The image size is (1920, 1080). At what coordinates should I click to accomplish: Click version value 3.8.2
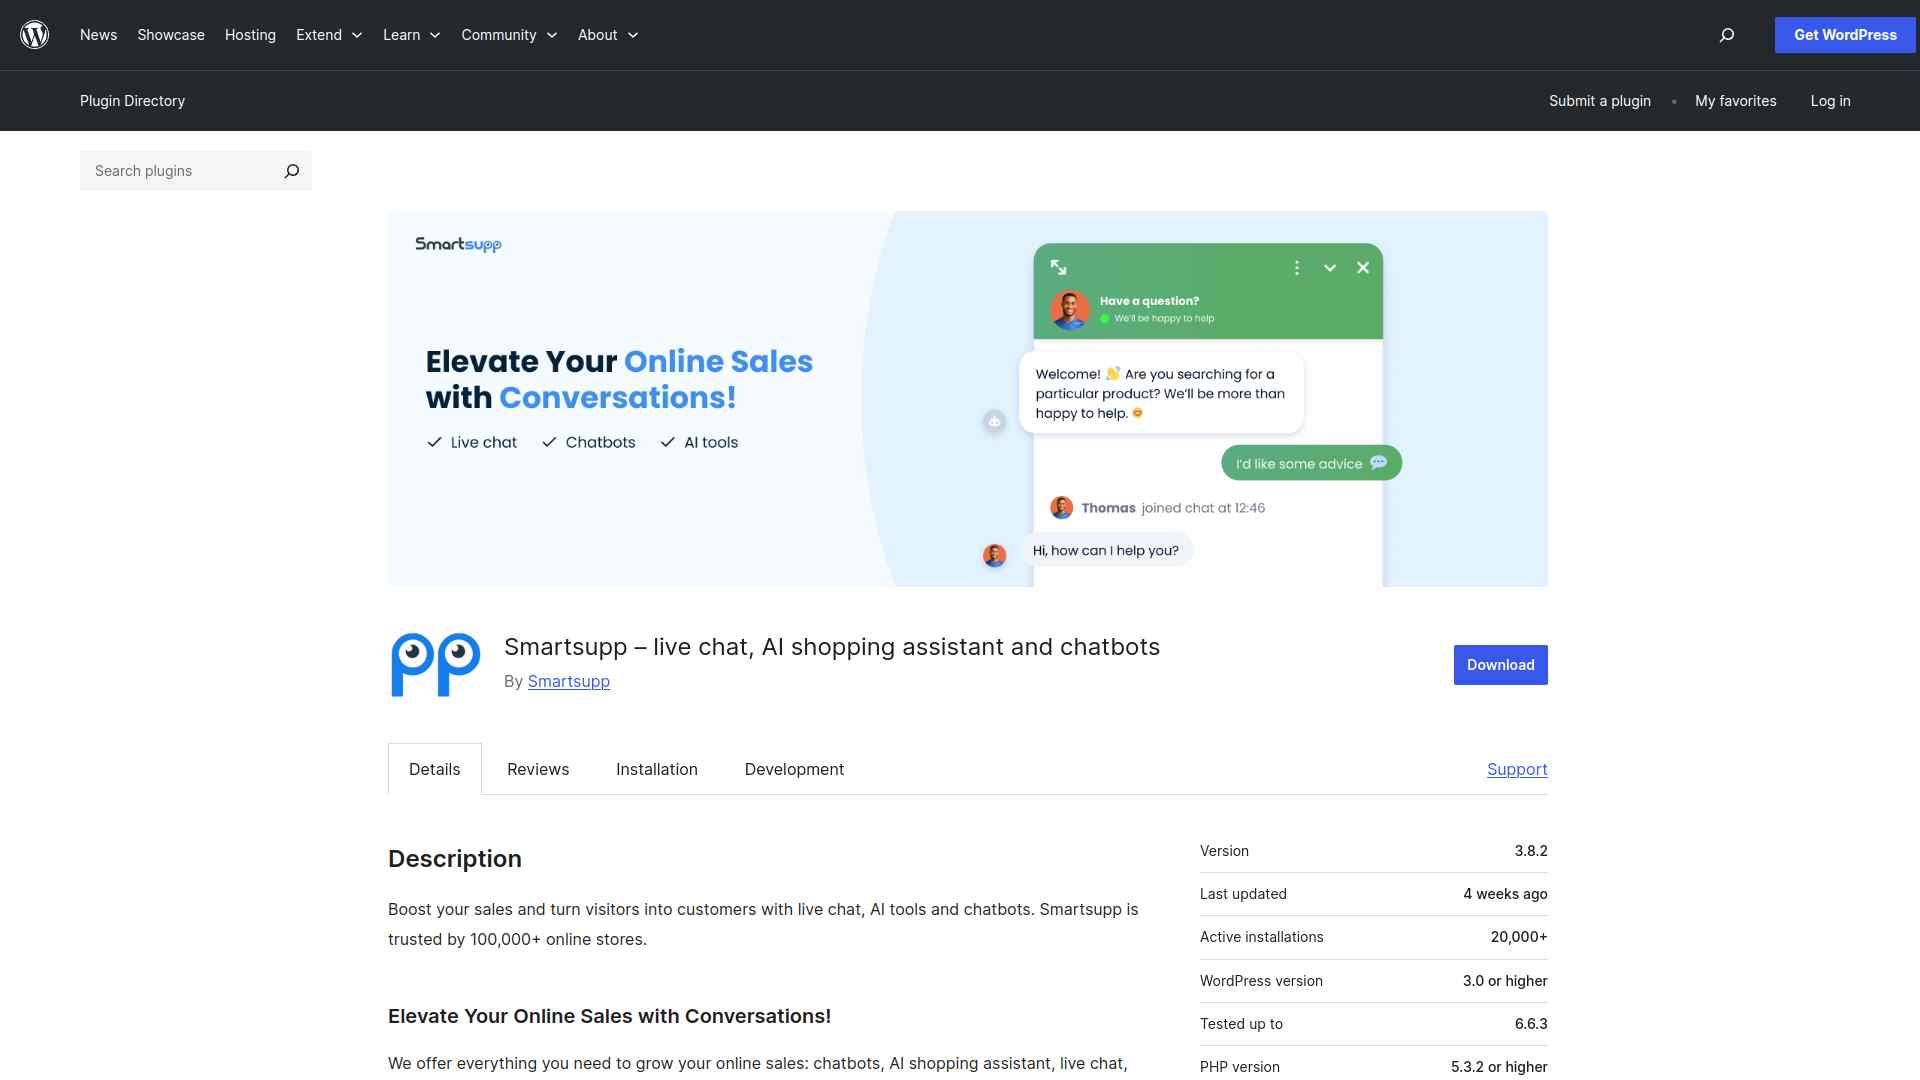1531,851
